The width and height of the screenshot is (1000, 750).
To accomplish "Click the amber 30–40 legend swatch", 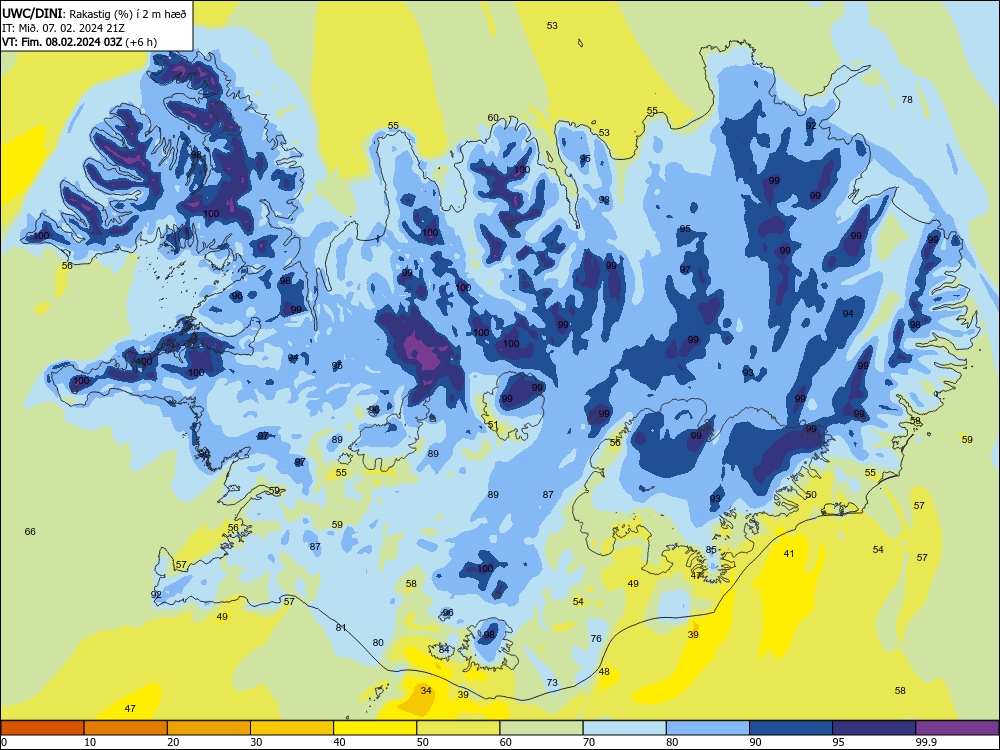I will pyautogui.click(x=292, y=728).
